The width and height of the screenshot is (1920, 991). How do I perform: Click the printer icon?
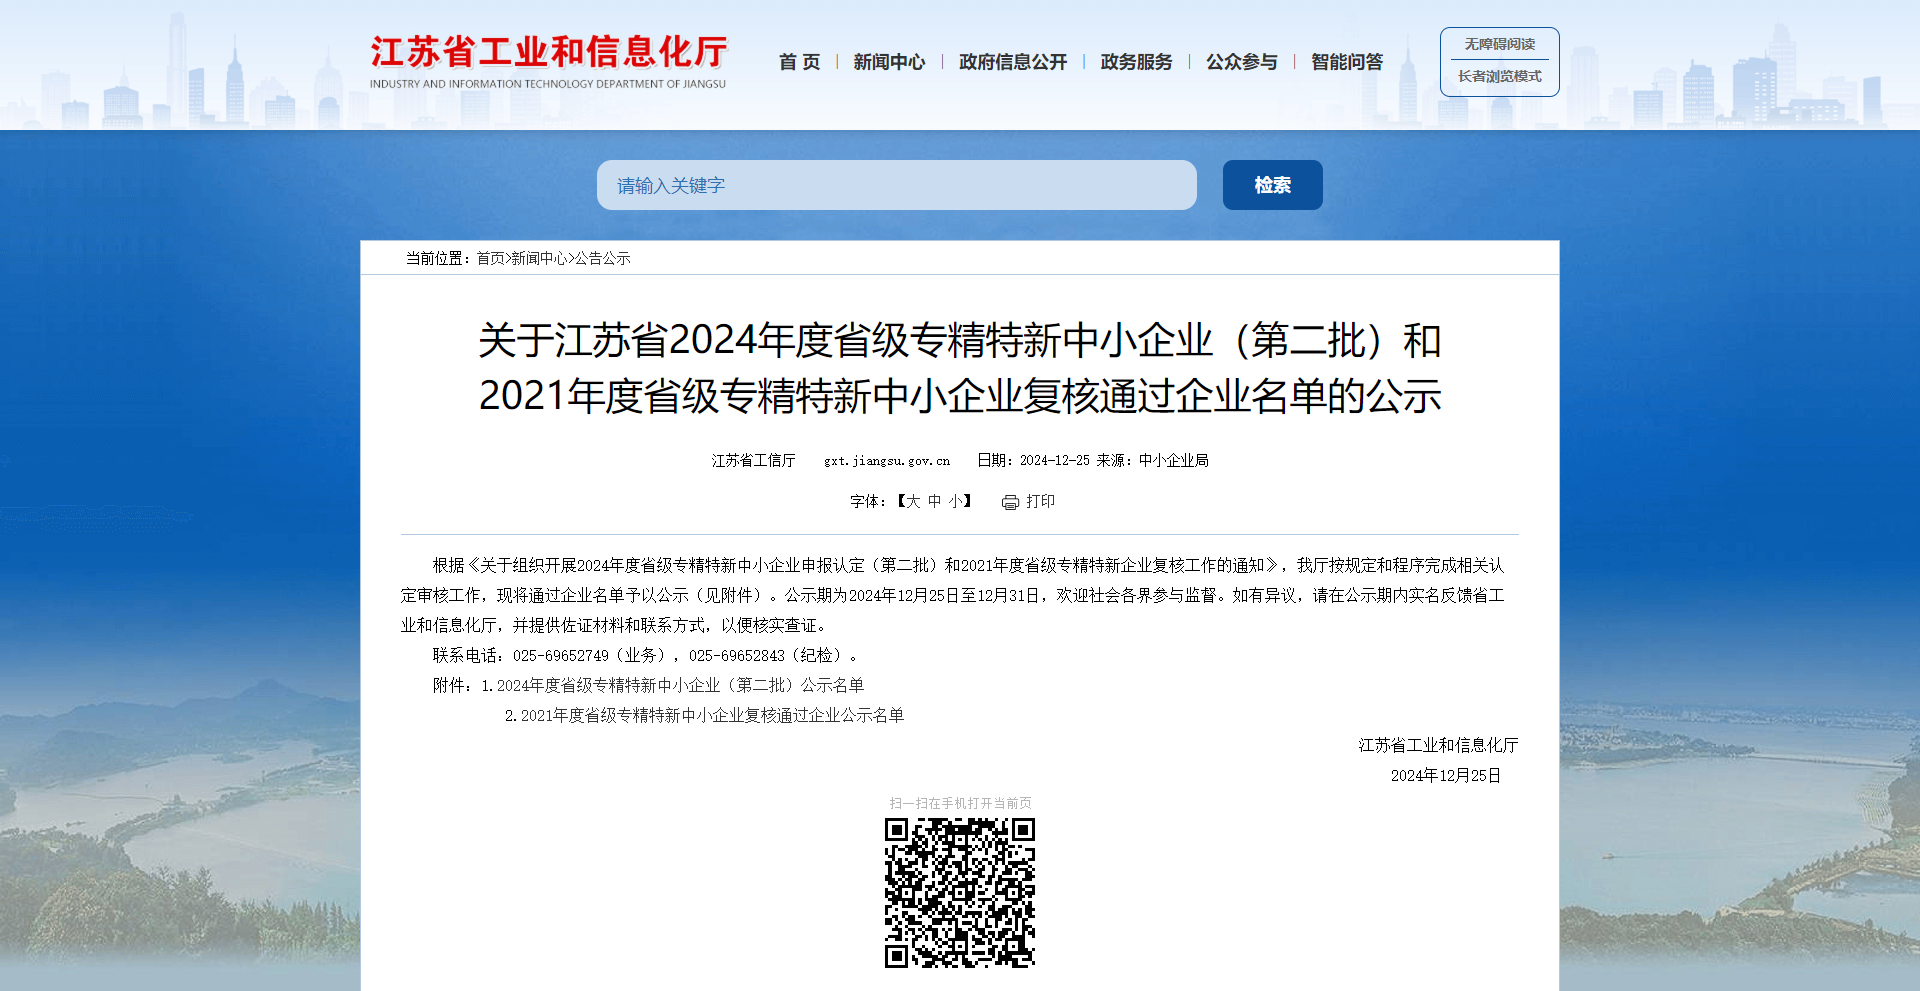tap(1010, 502)
